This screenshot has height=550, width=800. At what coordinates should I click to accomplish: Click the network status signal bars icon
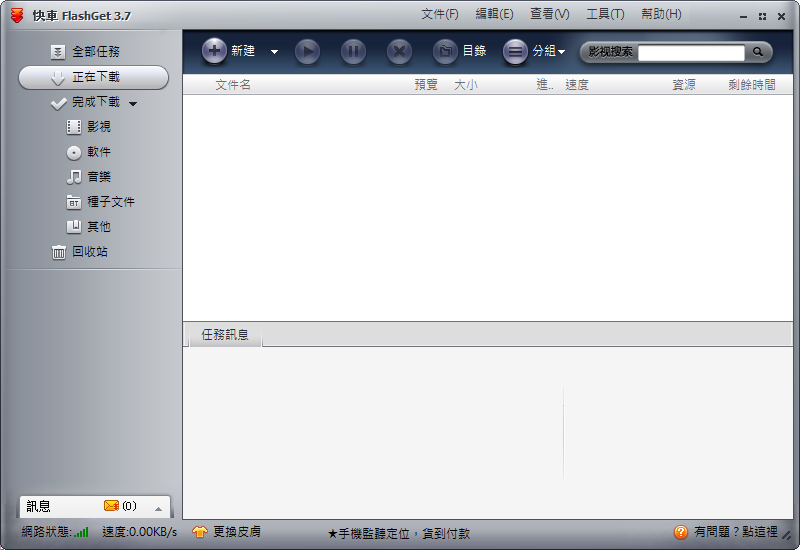pyautogui.click(x=81, y=533)
